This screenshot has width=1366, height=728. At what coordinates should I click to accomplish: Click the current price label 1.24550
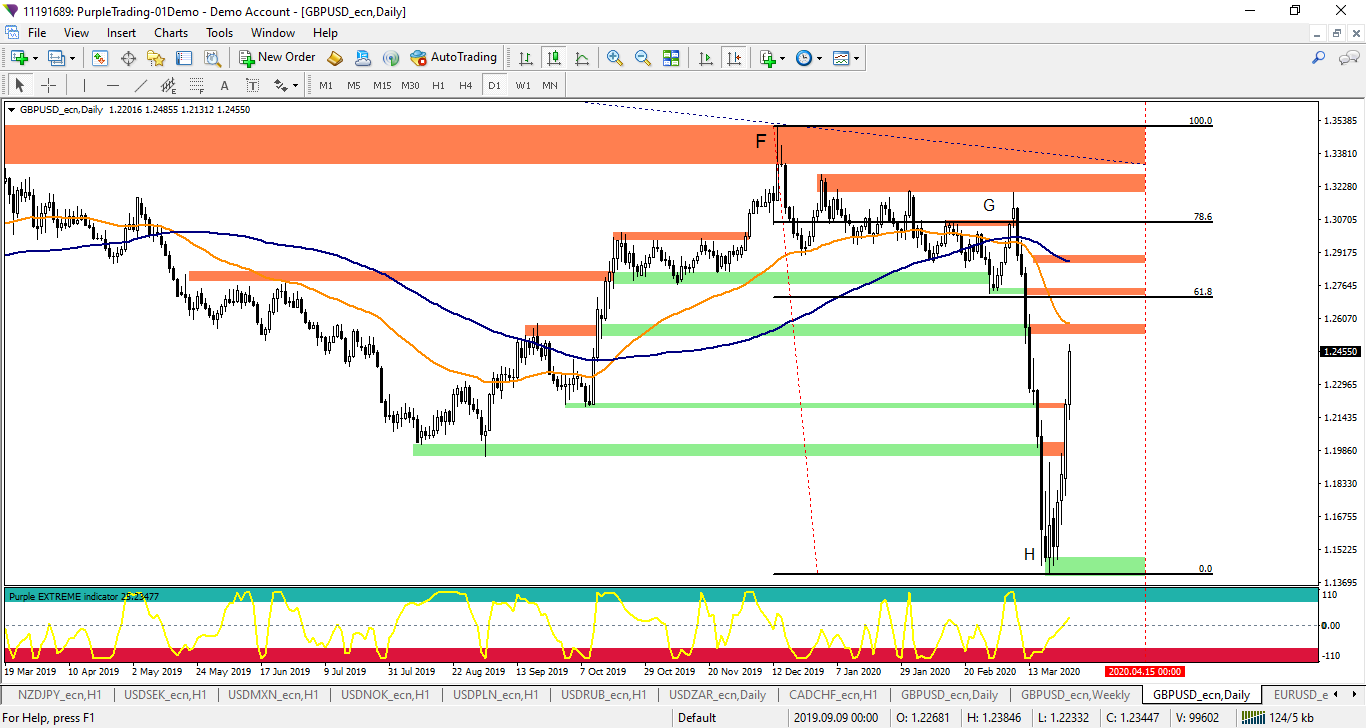[x=1339, y=352]
